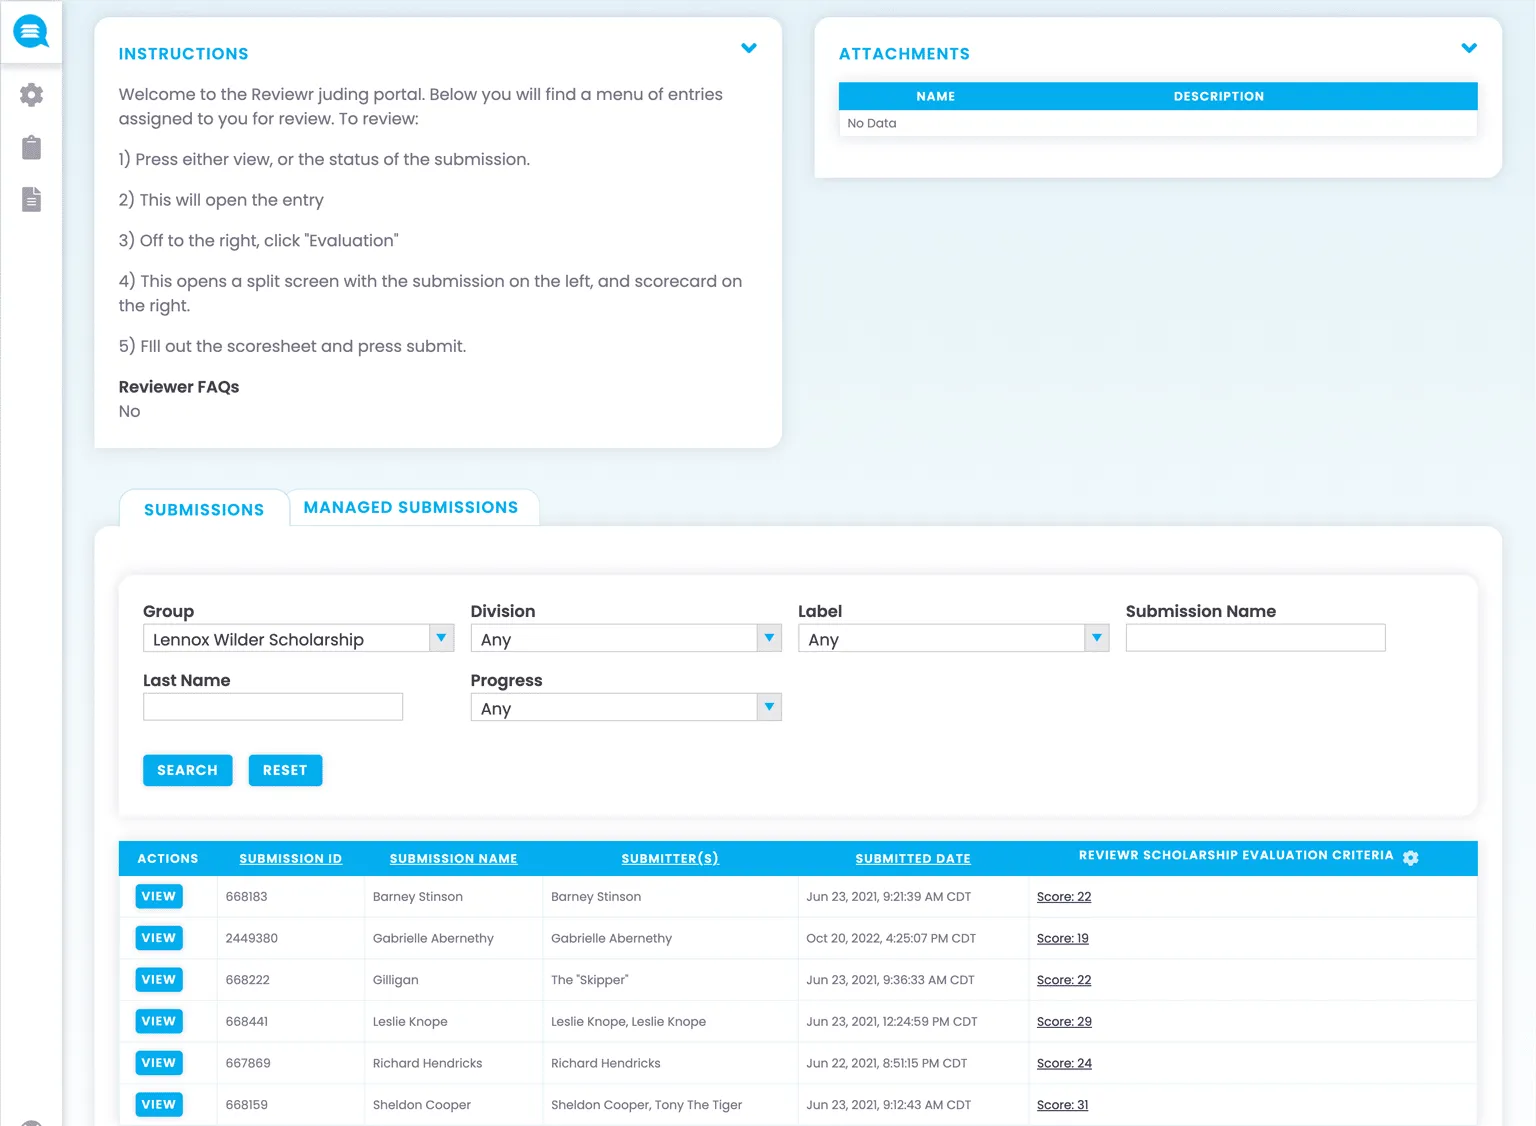Focus the Submission Name input field
Screen dimensions: 1536x1126
pyautogui.click(x=1255, y=638)
